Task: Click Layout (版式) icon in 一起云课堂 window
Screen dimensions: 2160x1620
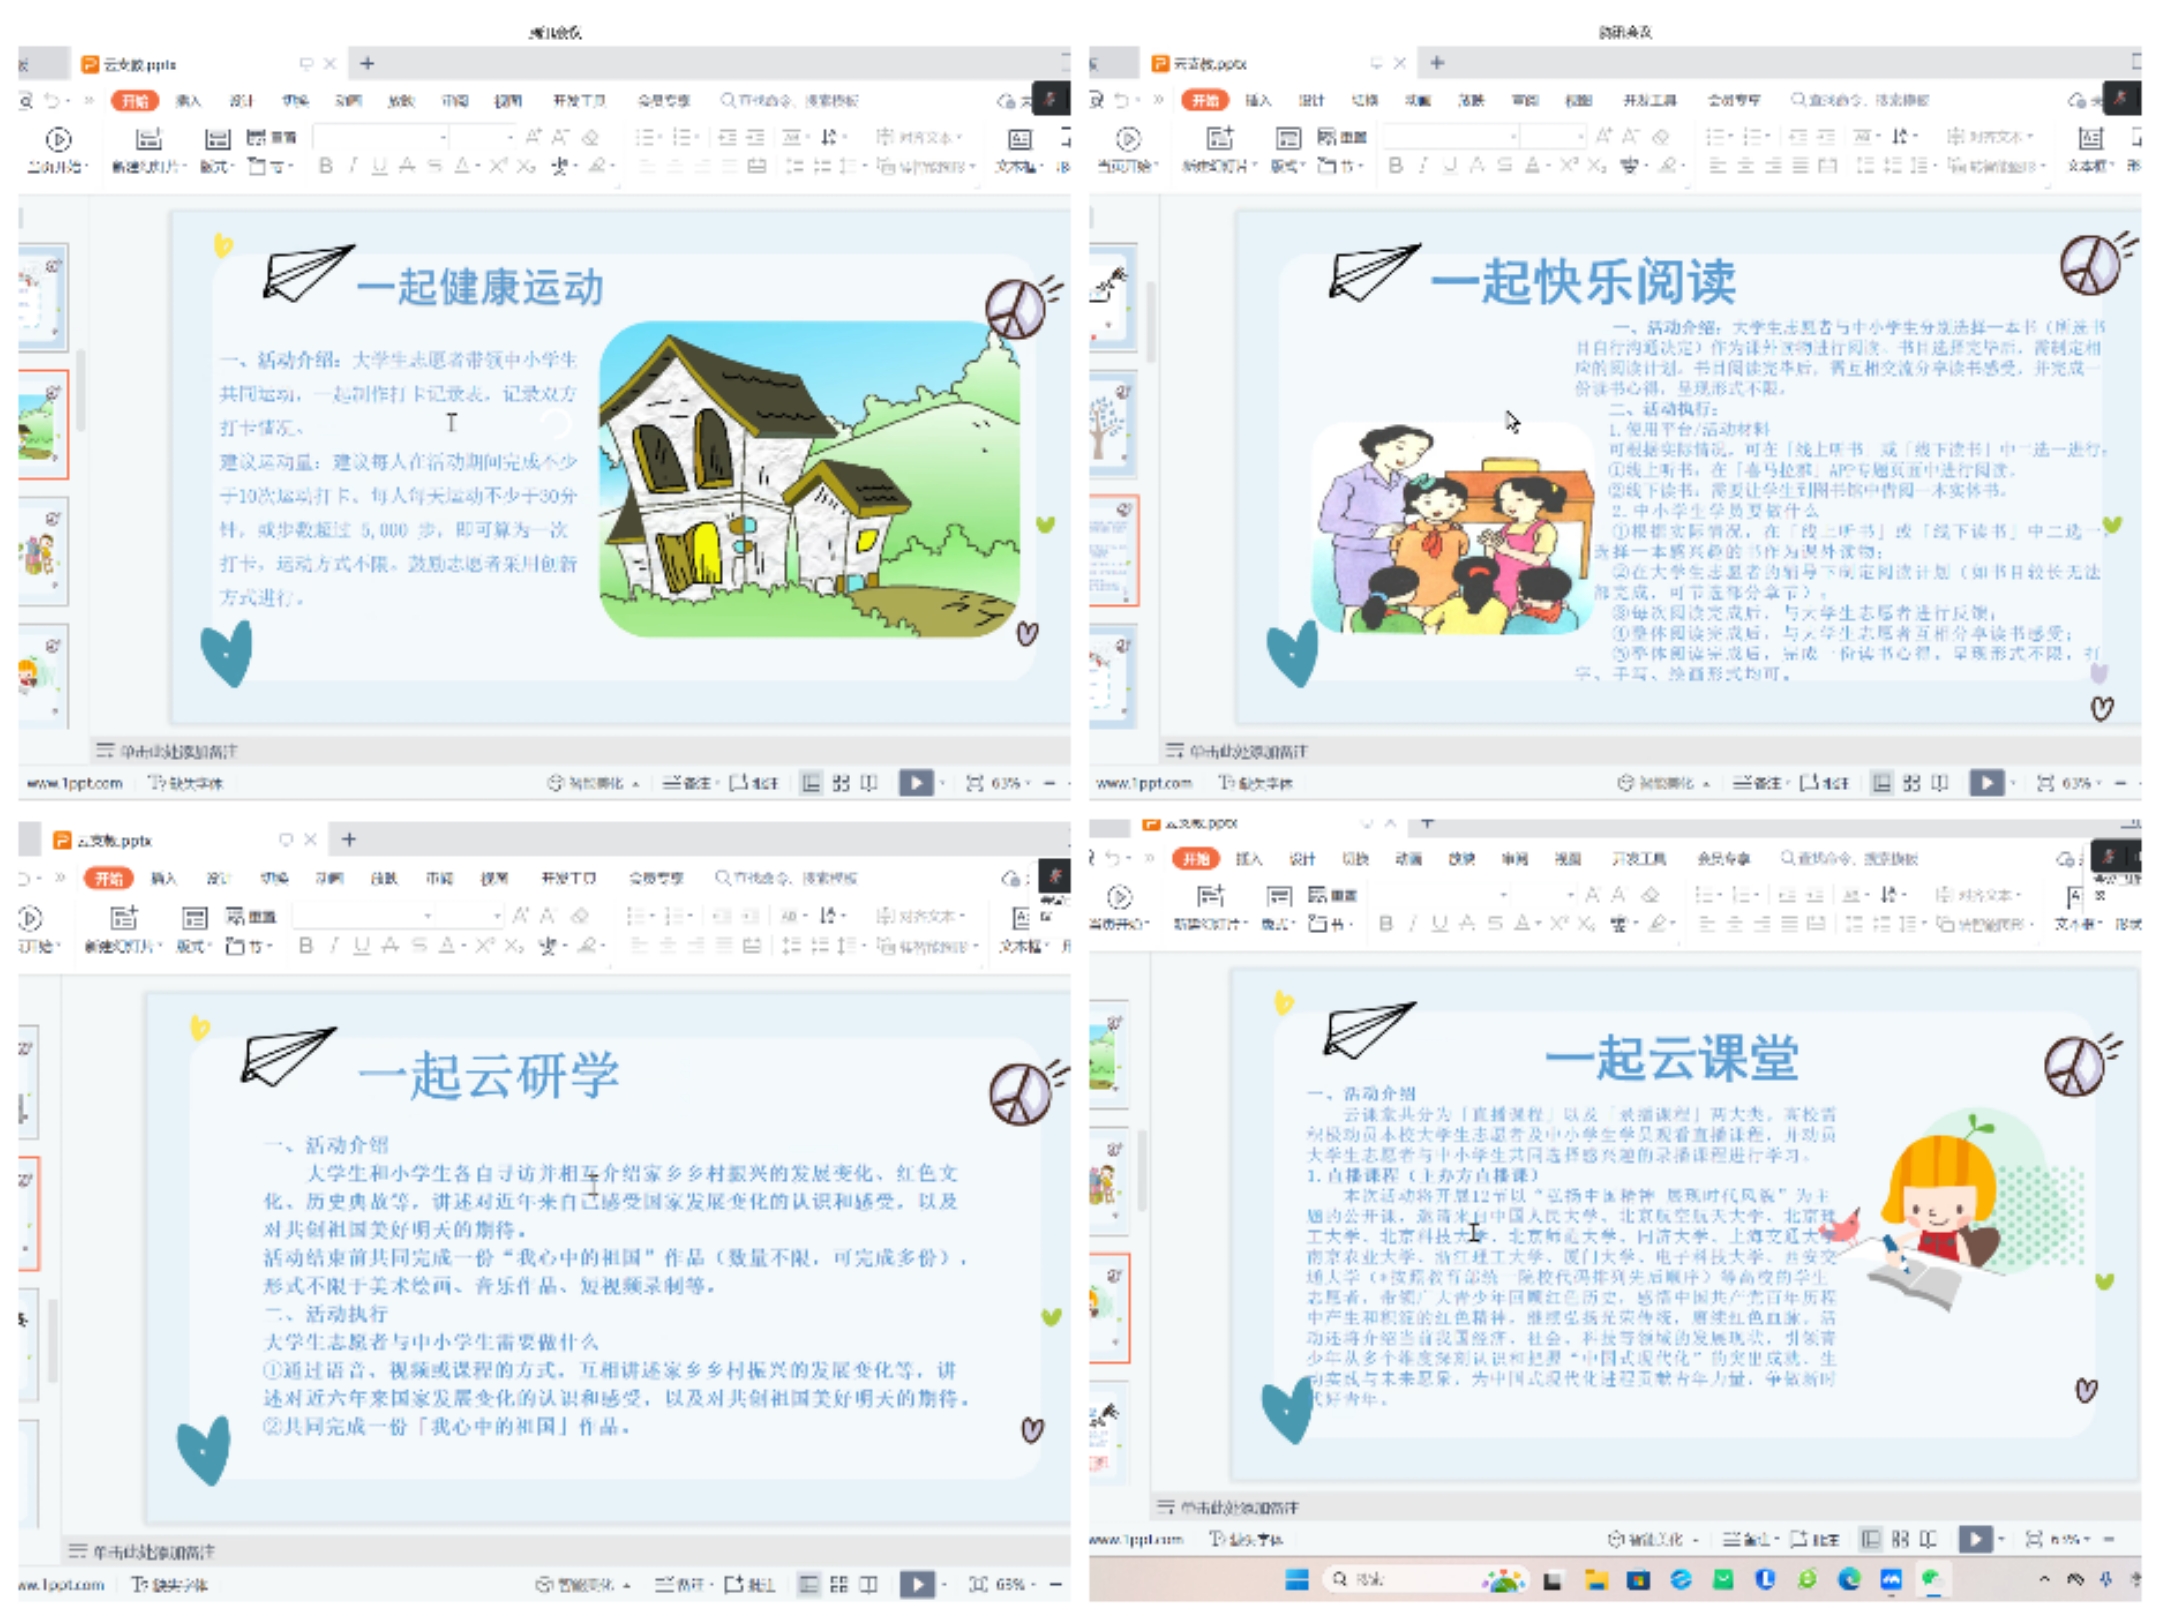Action: (x=1279, y=896)
